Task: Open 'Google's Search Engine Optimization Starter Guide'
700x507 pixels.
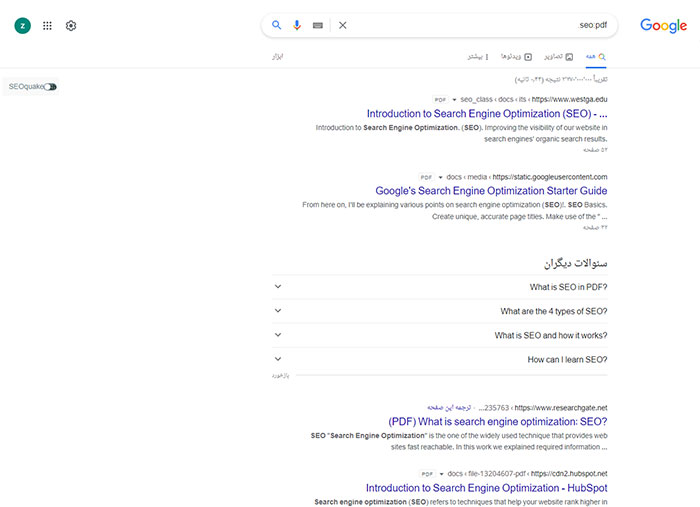Action: click(x=491, y=191)
